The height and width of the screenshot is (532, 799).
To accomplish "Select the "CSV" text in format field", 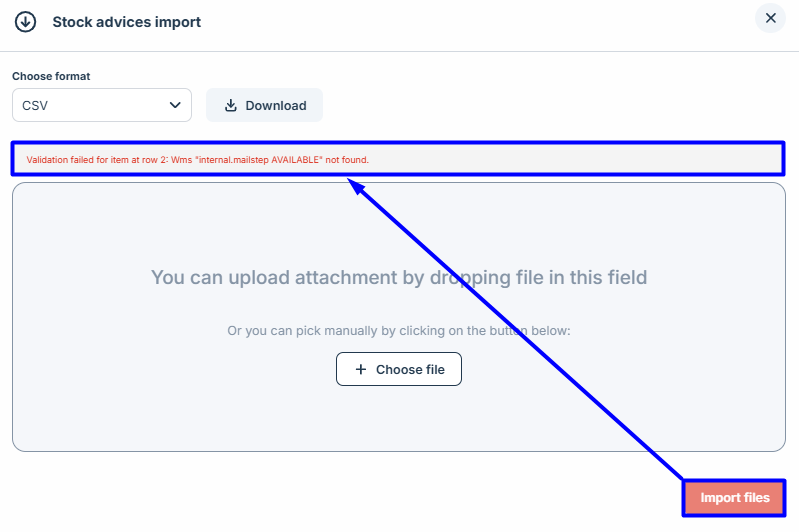I will [35, 105].
